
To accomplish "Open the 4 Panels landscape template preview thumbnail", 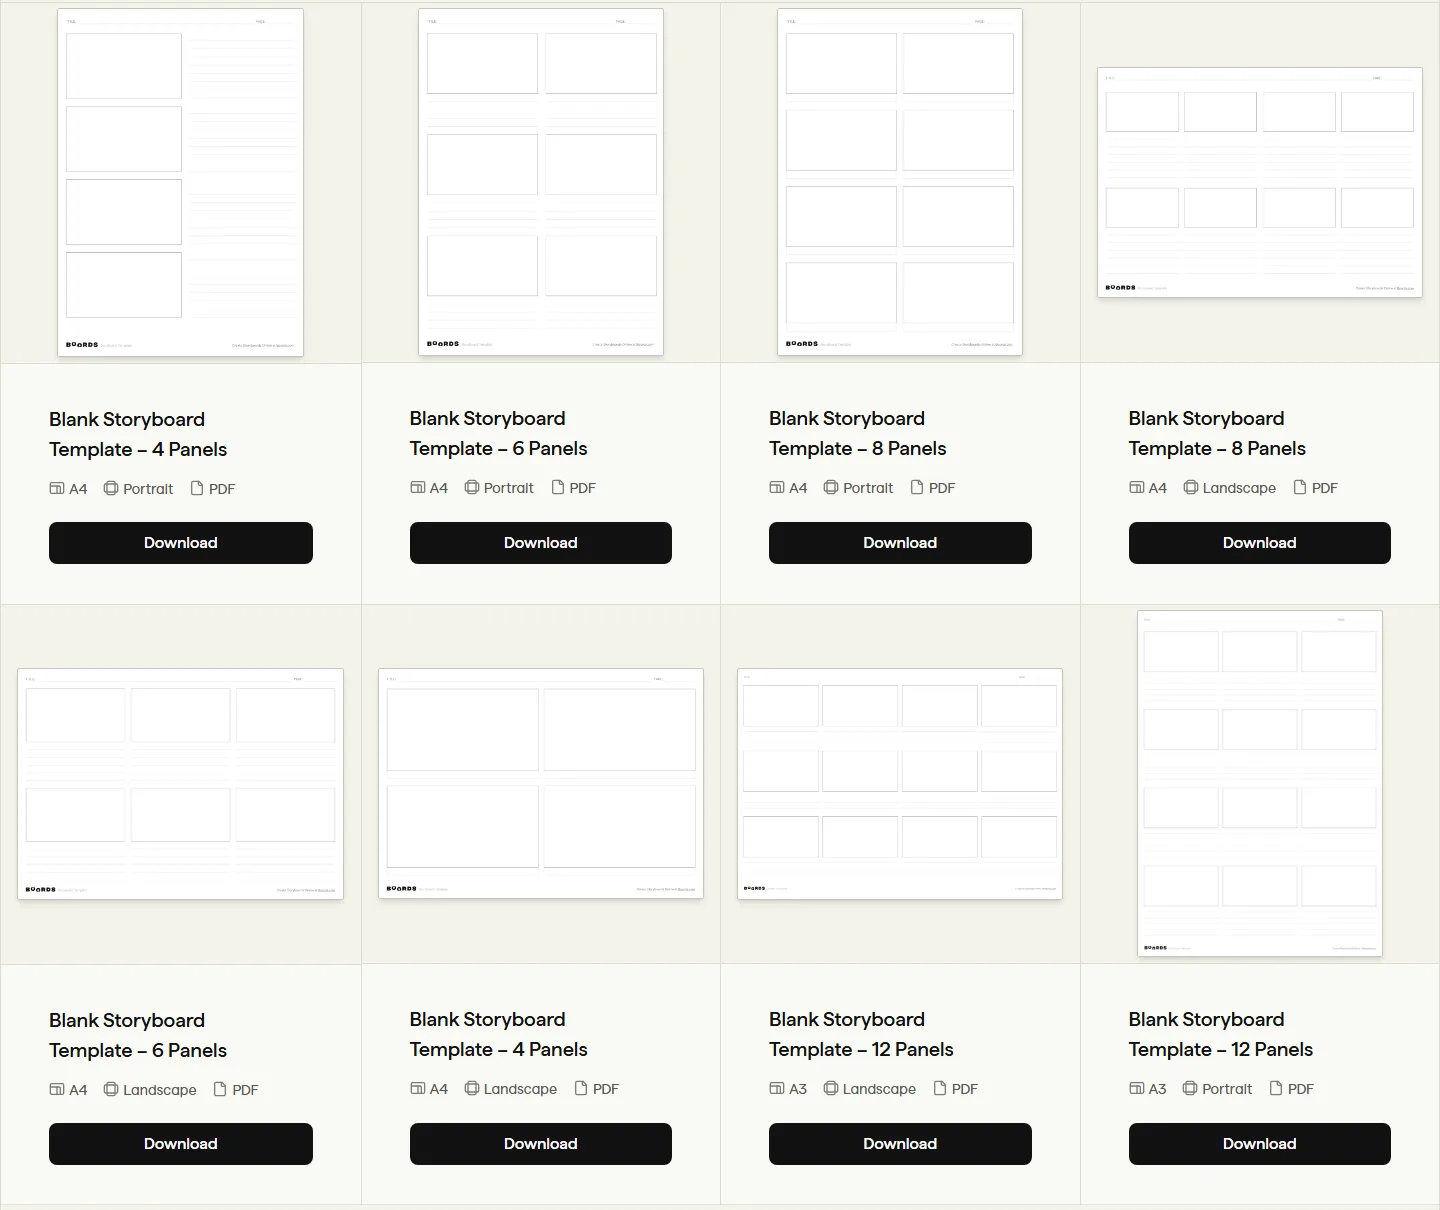I will [x=541, y=784].
